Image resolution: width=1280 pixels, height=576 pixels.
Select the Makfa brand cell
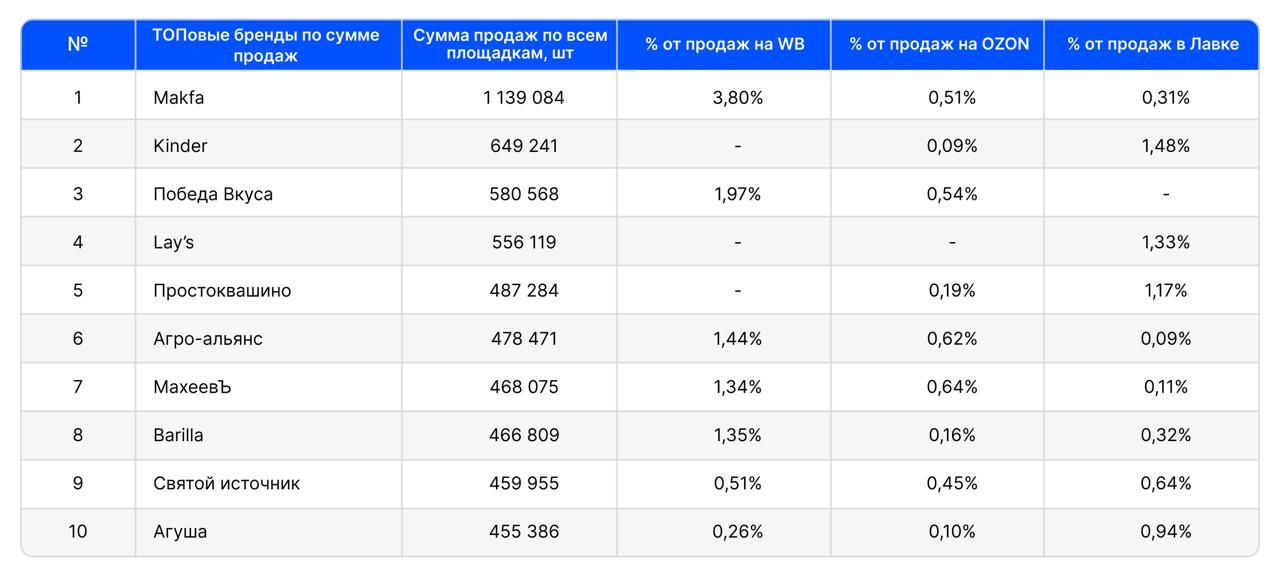(x=179, y=98)
